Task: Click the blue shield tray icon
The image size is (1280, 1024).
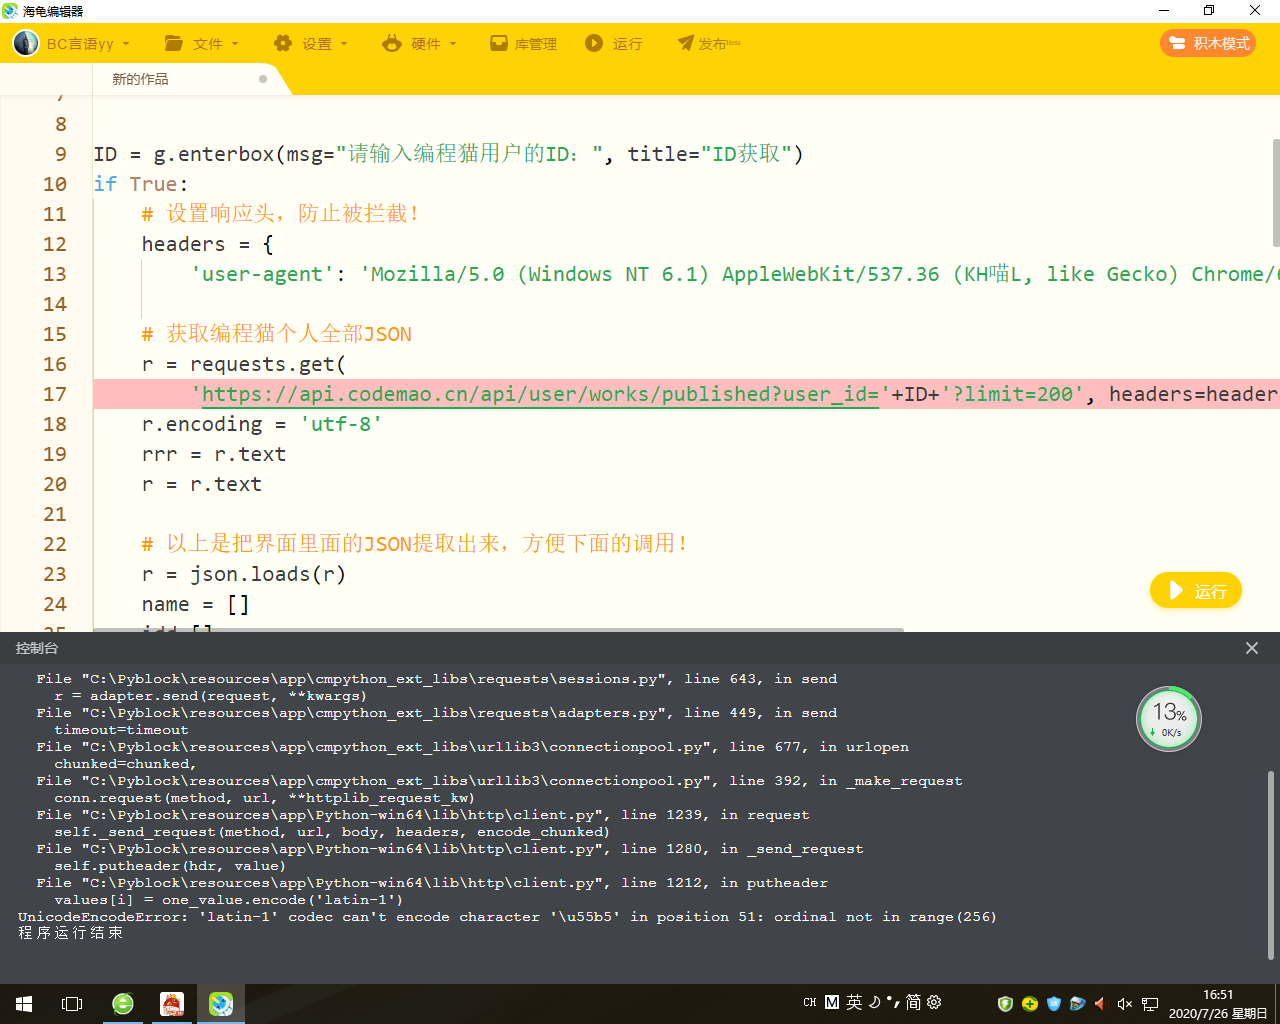Action: coord(1054,1003)
